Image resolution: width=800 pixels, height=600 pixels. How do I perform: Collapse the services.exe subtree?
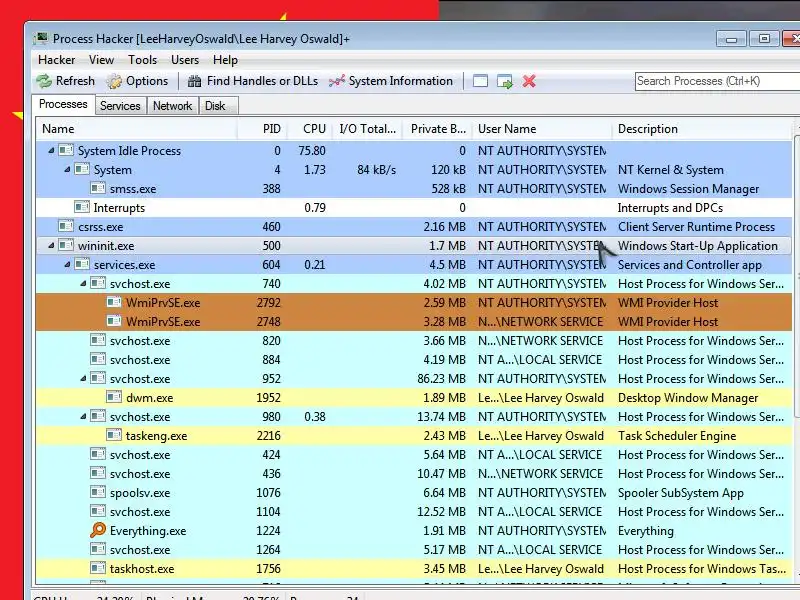tap(67, 264)
